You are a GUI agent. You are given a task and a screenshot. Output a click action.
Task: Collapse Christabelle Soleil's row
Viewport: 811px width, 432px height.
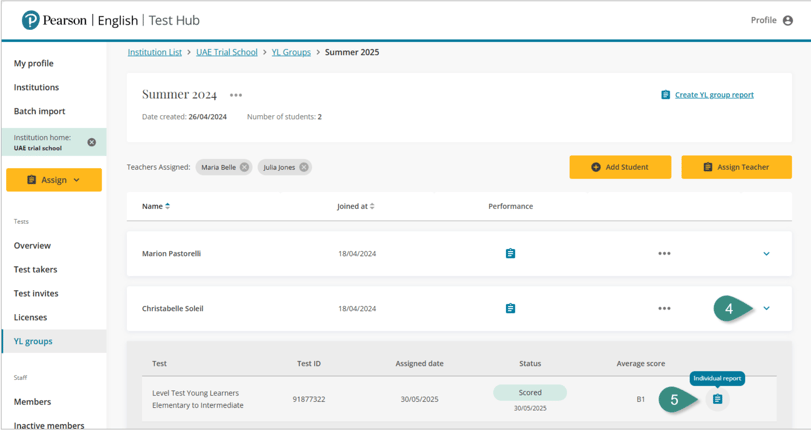(x=766, y=309)
